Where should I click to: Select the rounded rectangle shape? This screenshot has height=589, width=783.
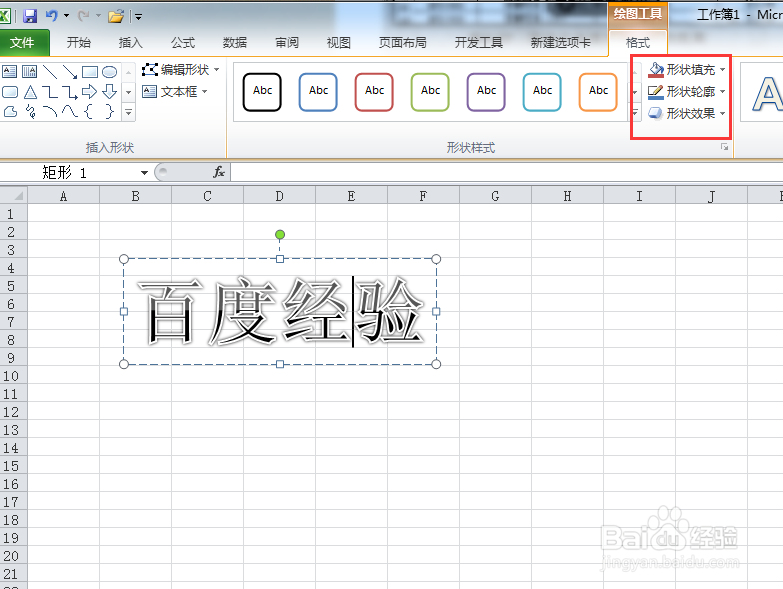click(x=10, y=92)
